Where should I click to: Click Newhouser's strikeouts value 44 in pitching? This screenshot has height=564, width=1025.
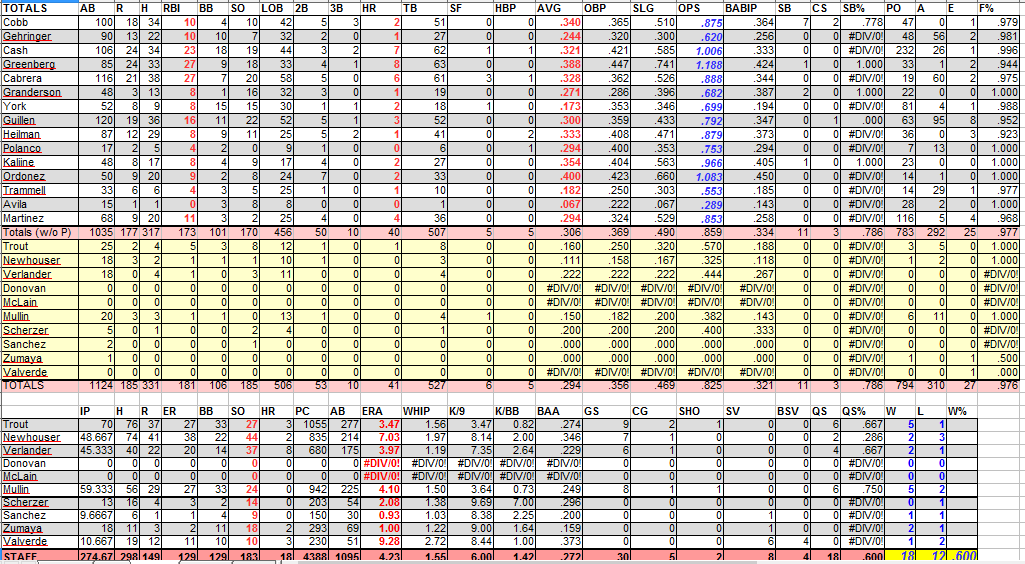pos(246,437)
